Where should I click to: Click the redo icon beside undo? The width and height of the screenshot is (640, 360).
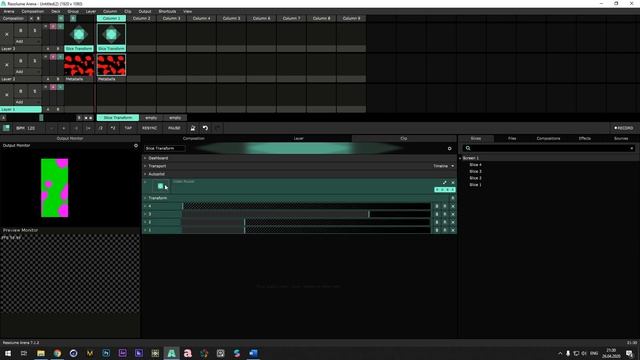click(x=218, y=128)
